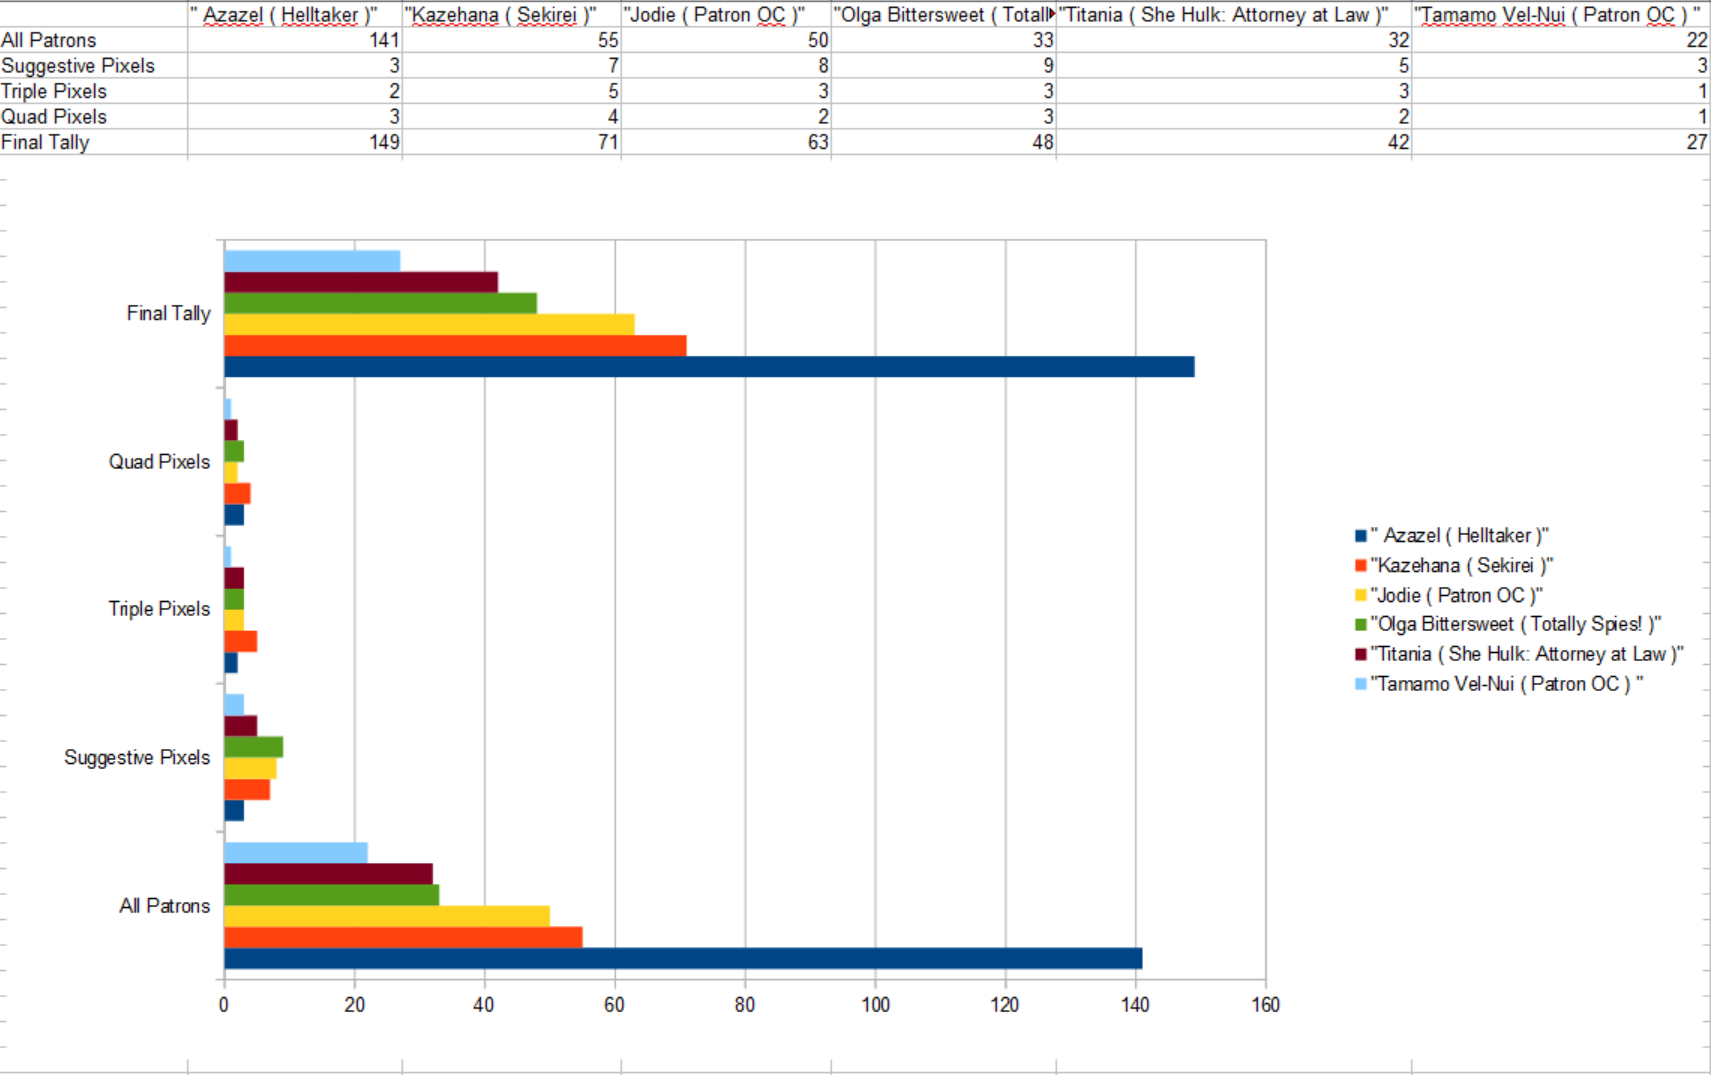
Task: Select the maroon Titania bar in All Patrons
Action: point(328,874)
